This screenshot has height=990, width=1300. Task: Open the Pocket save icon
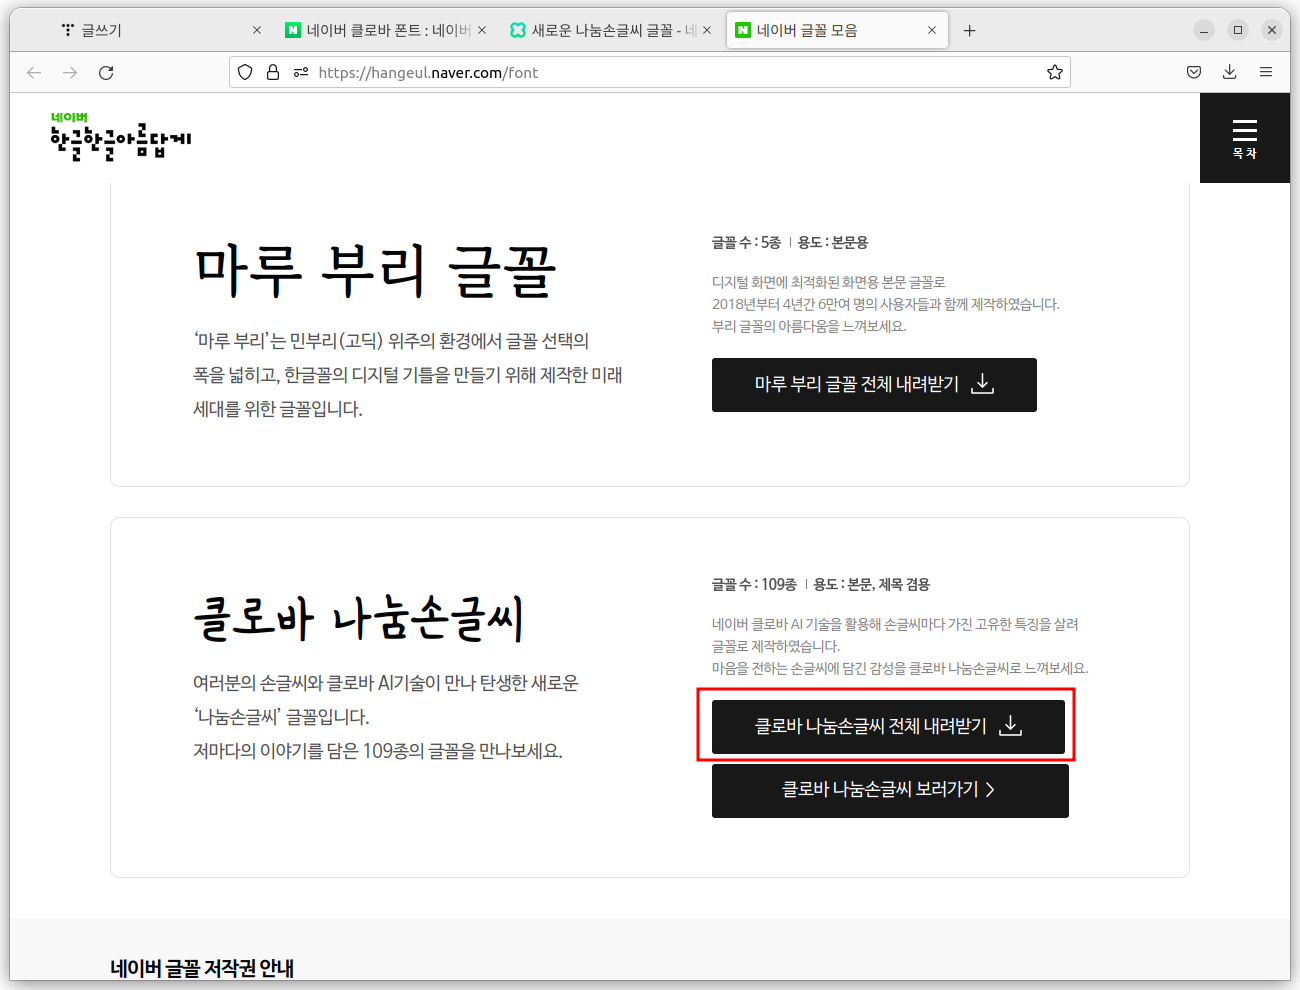1194,72
